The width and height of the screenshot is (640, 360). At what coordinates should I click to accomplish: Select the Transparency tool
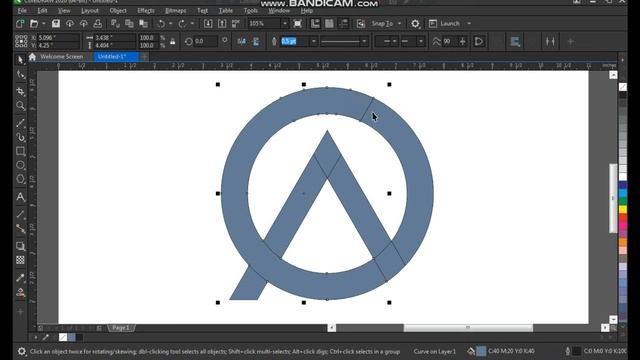[20, 260]
